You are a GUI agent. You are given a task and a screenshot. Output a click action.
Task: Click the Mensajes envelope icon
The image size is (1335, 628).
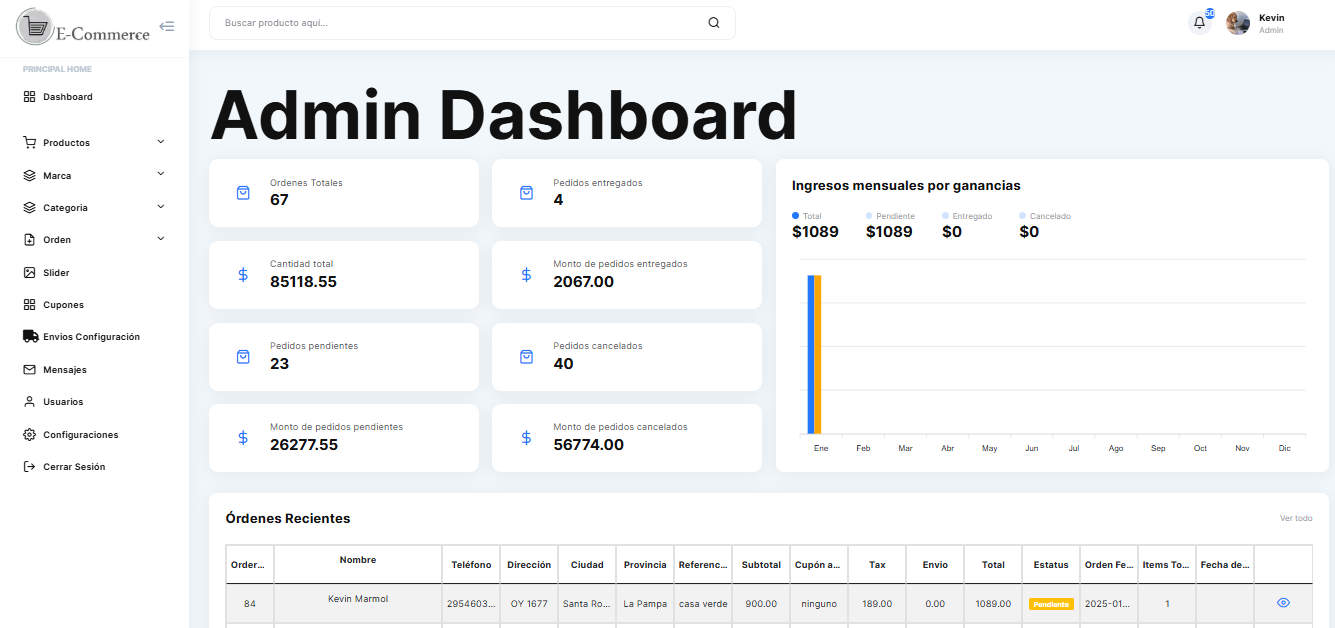(x=30, y=370)
